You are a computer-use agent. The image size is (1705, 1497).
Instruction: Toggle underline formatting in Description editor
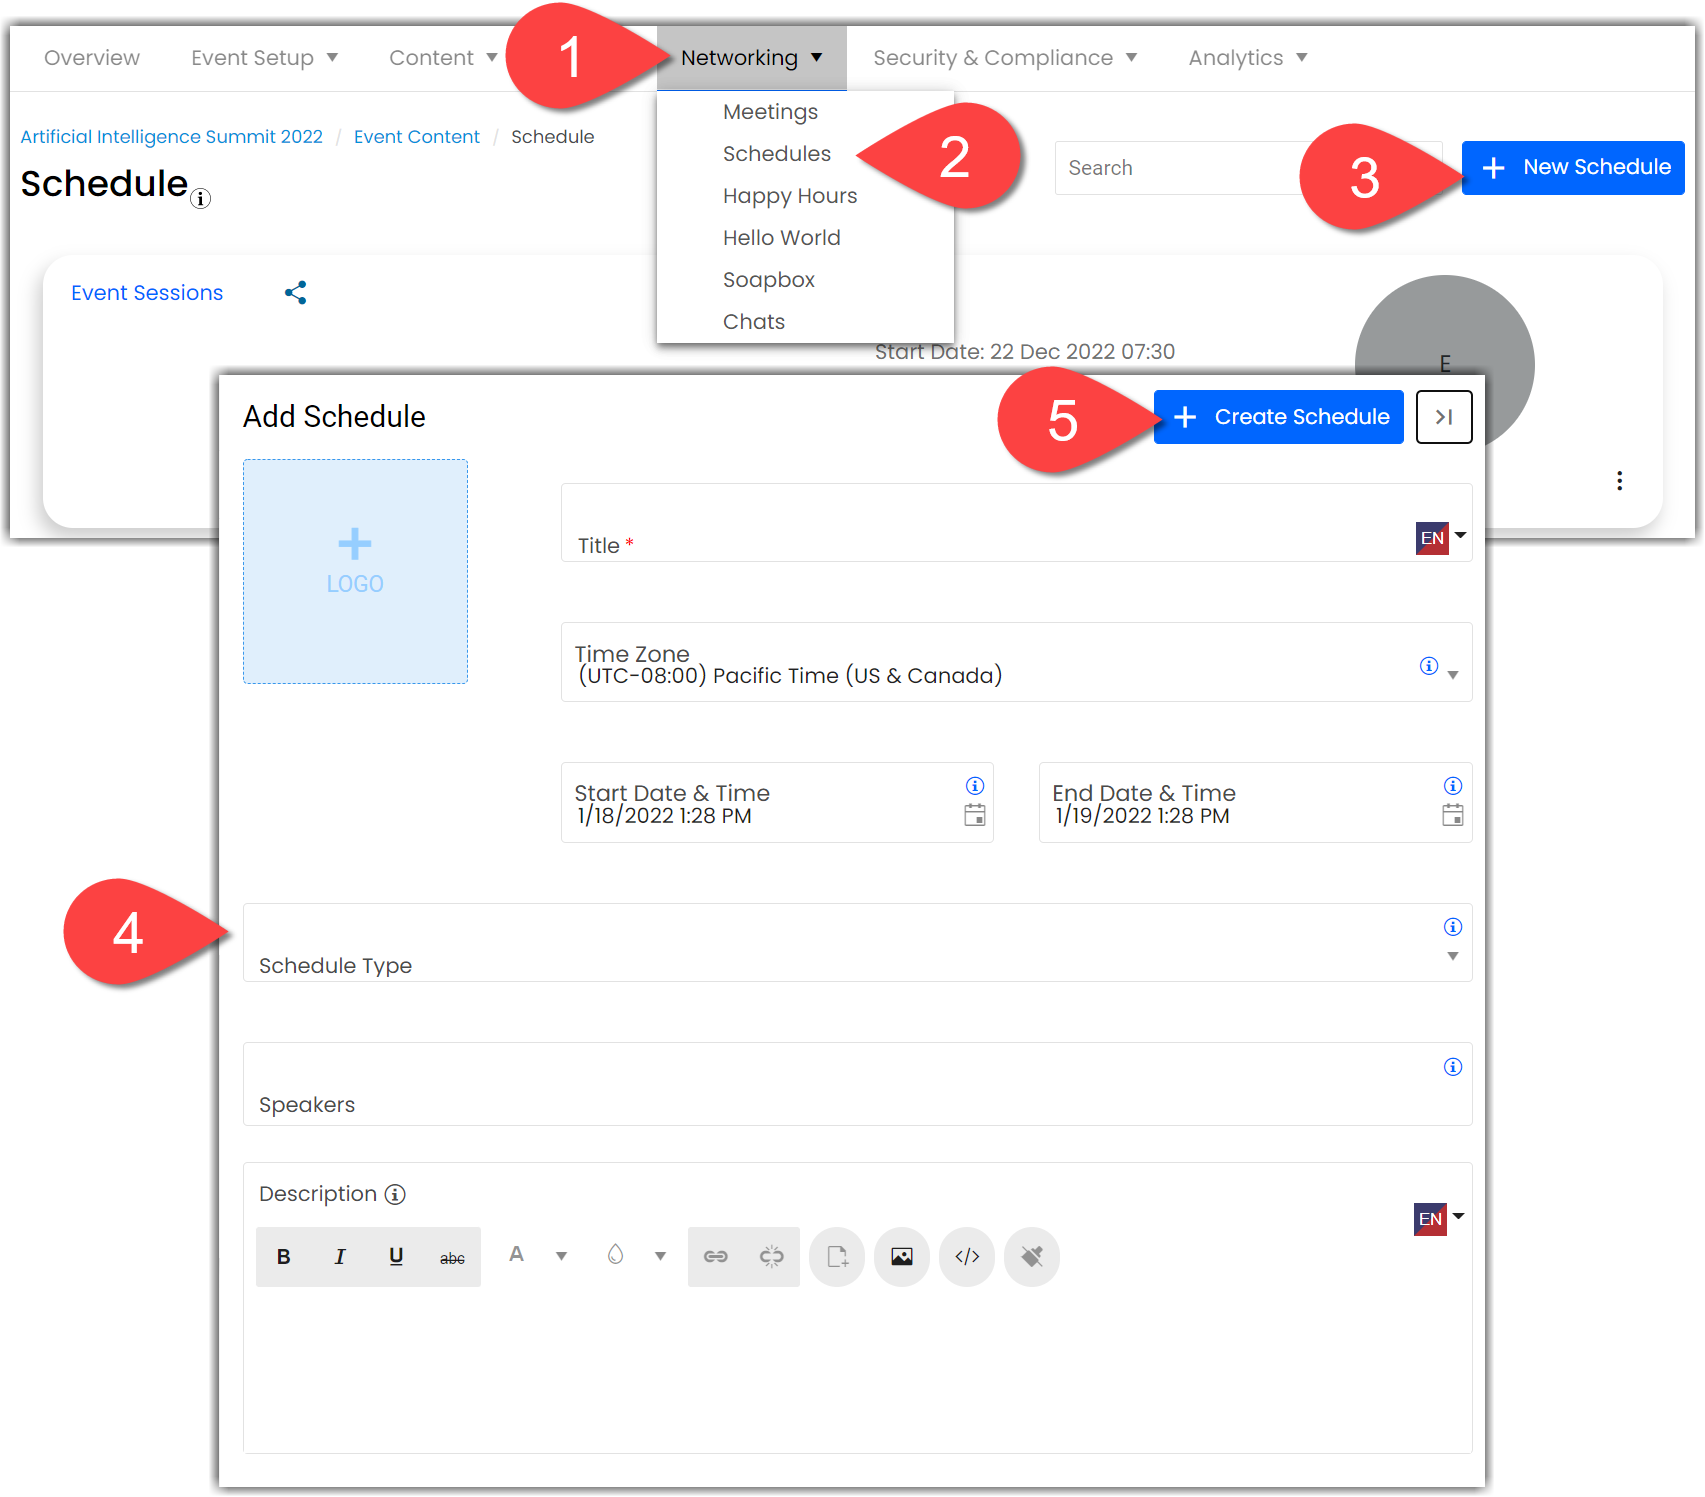pyautogui.click(x=396, y=1257)
